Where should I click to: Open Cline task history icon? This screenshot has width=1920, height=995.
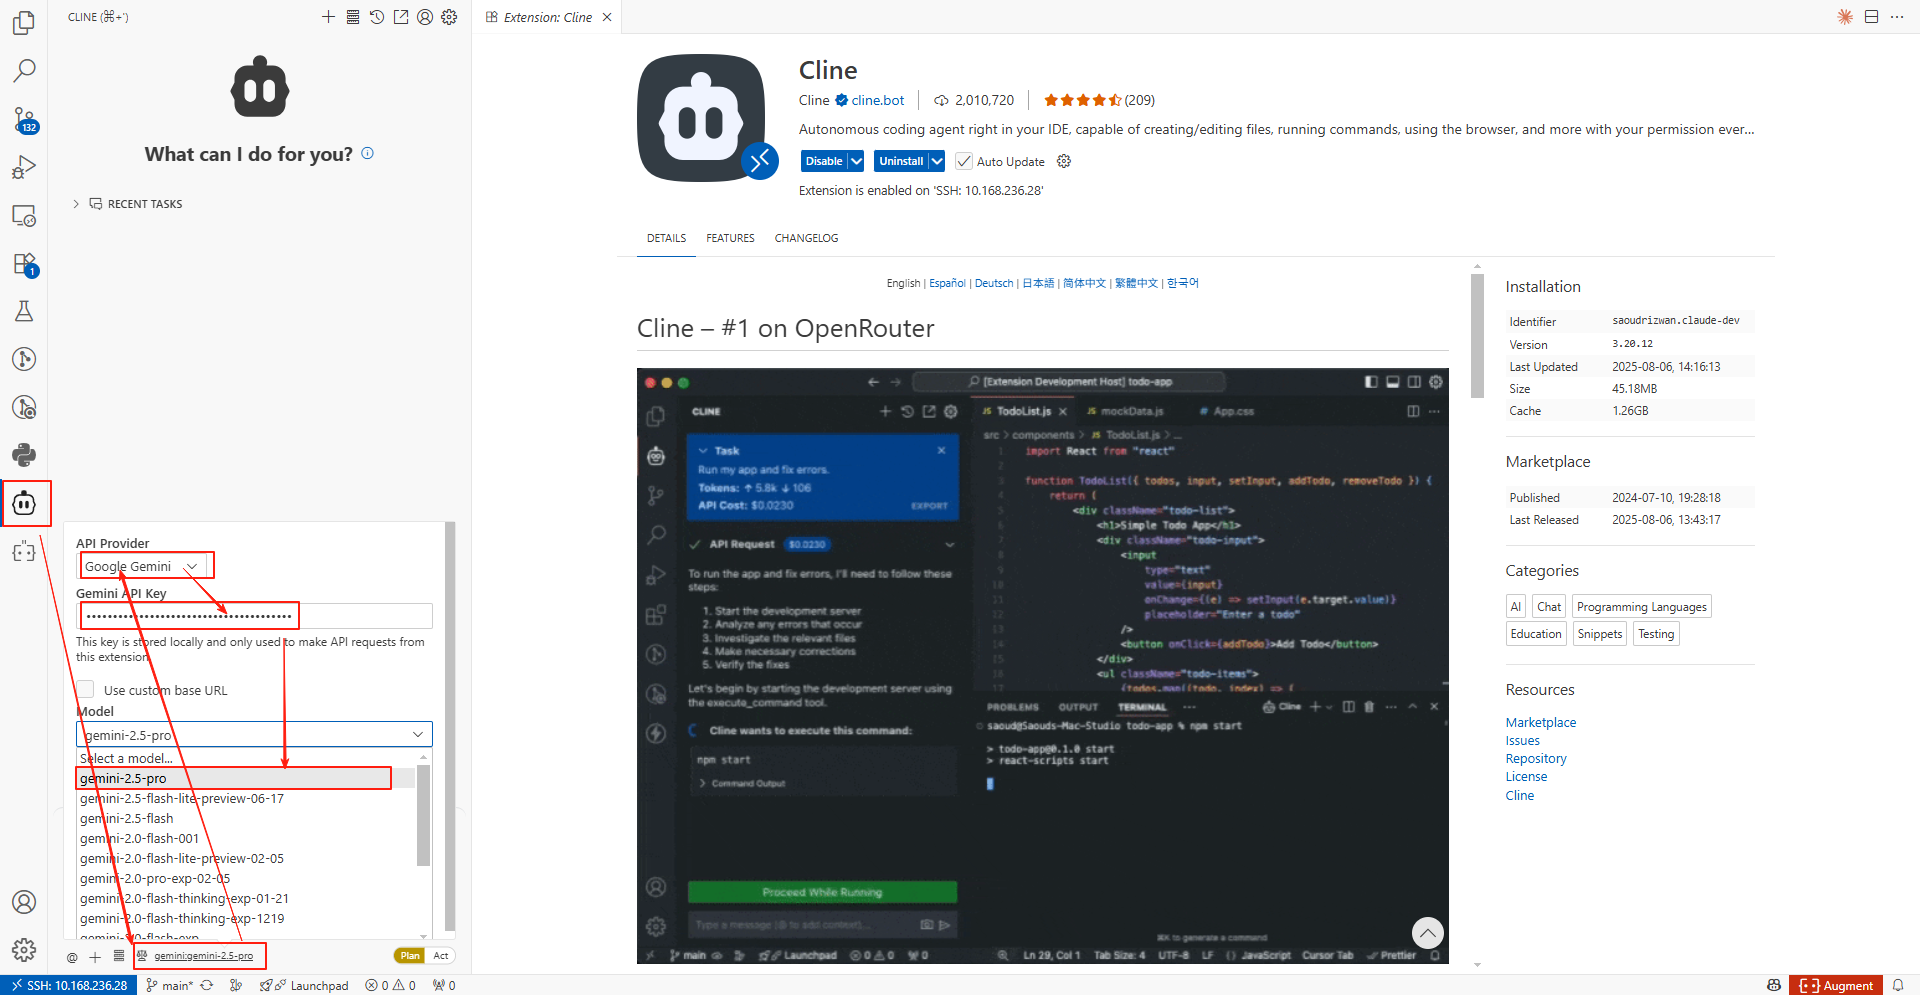pos(377,17)
